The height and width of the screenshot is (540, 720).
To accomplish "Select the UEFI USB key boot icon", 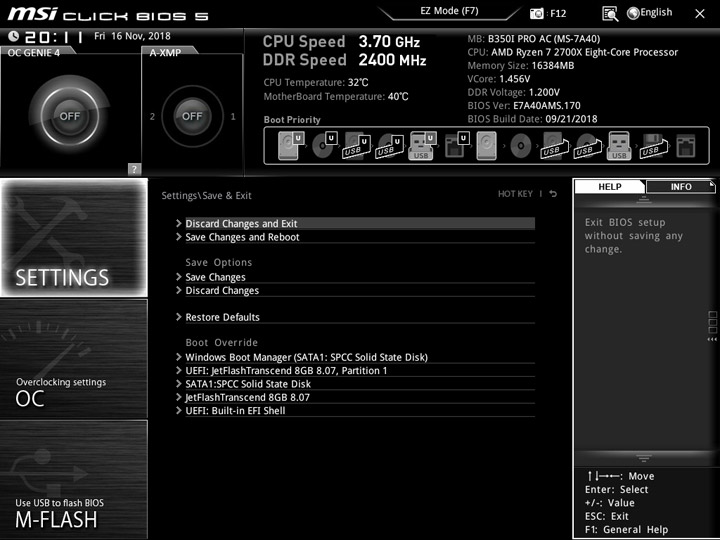I will click(422, 146).
